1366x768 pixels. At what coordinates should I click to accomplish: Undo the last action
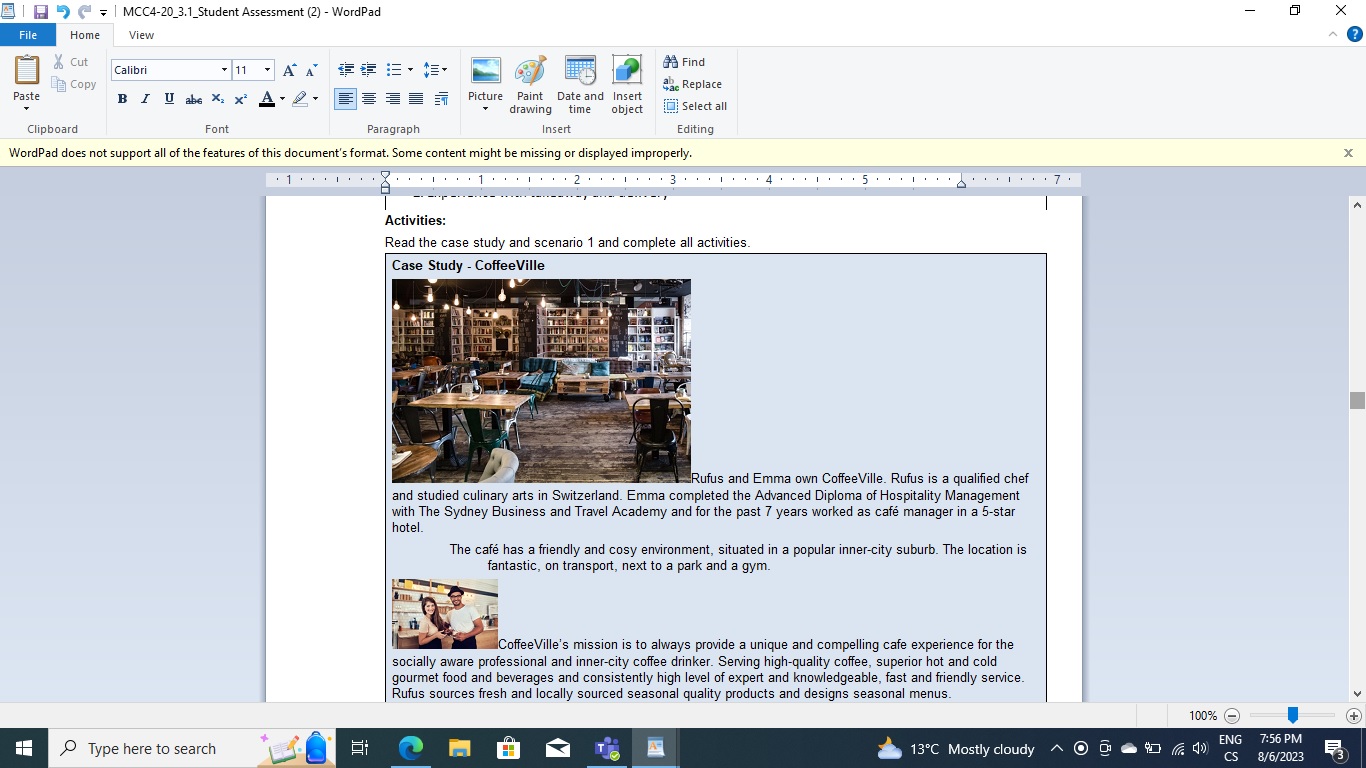(x=62, y=11)
